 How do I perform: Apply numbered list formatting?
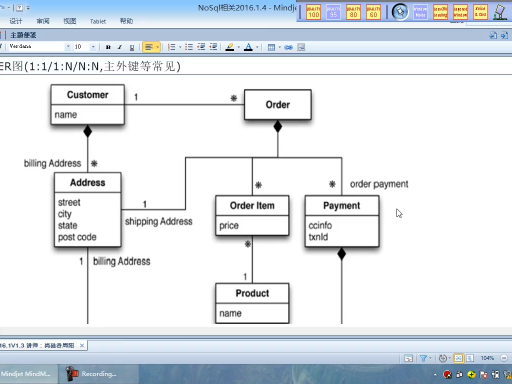pyautogui.click(x=171, y=47)
